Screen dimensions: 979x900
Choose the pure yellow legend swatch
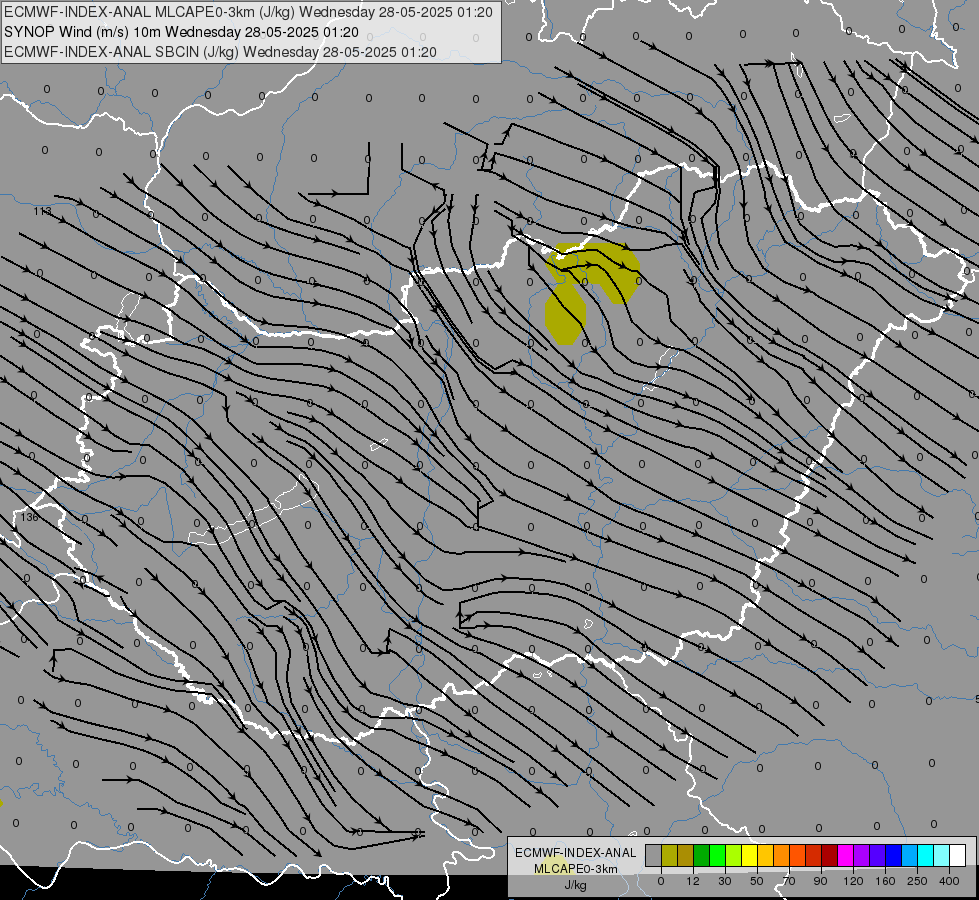click(x=750, y=855)
